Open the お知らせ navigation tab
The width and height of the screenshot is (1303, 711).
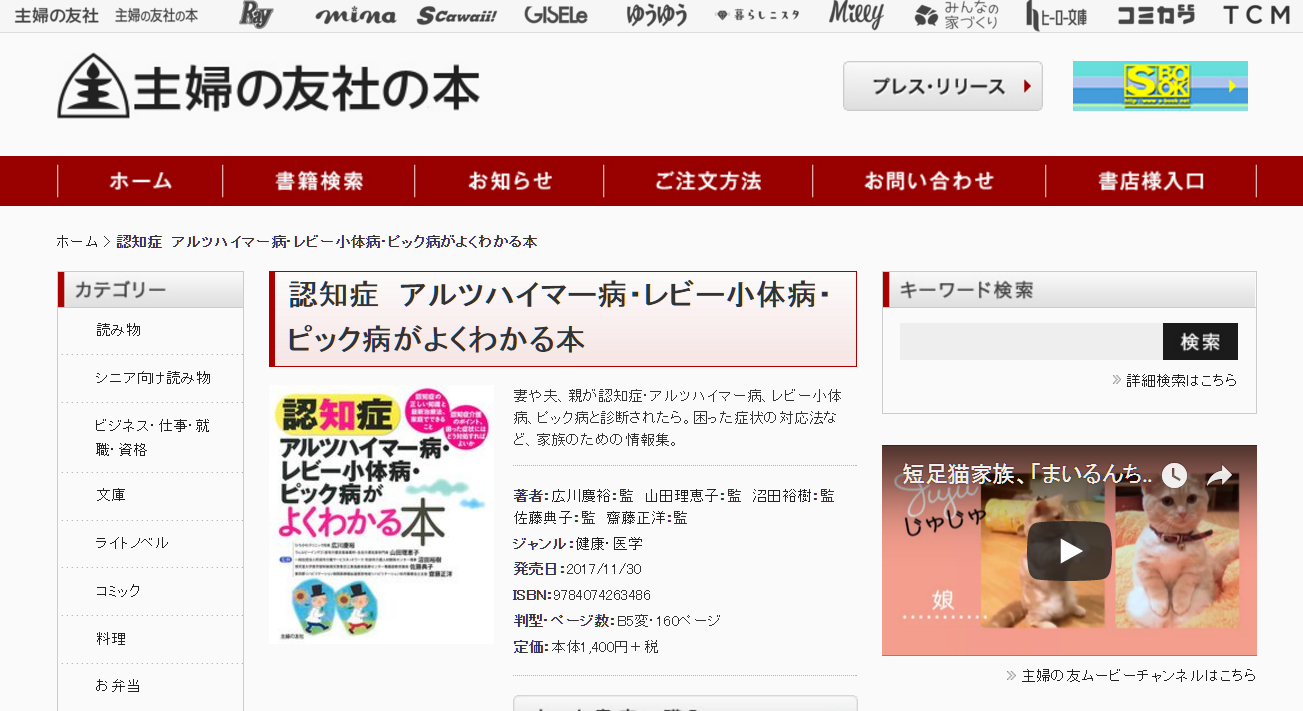click(x=510, y=181)
